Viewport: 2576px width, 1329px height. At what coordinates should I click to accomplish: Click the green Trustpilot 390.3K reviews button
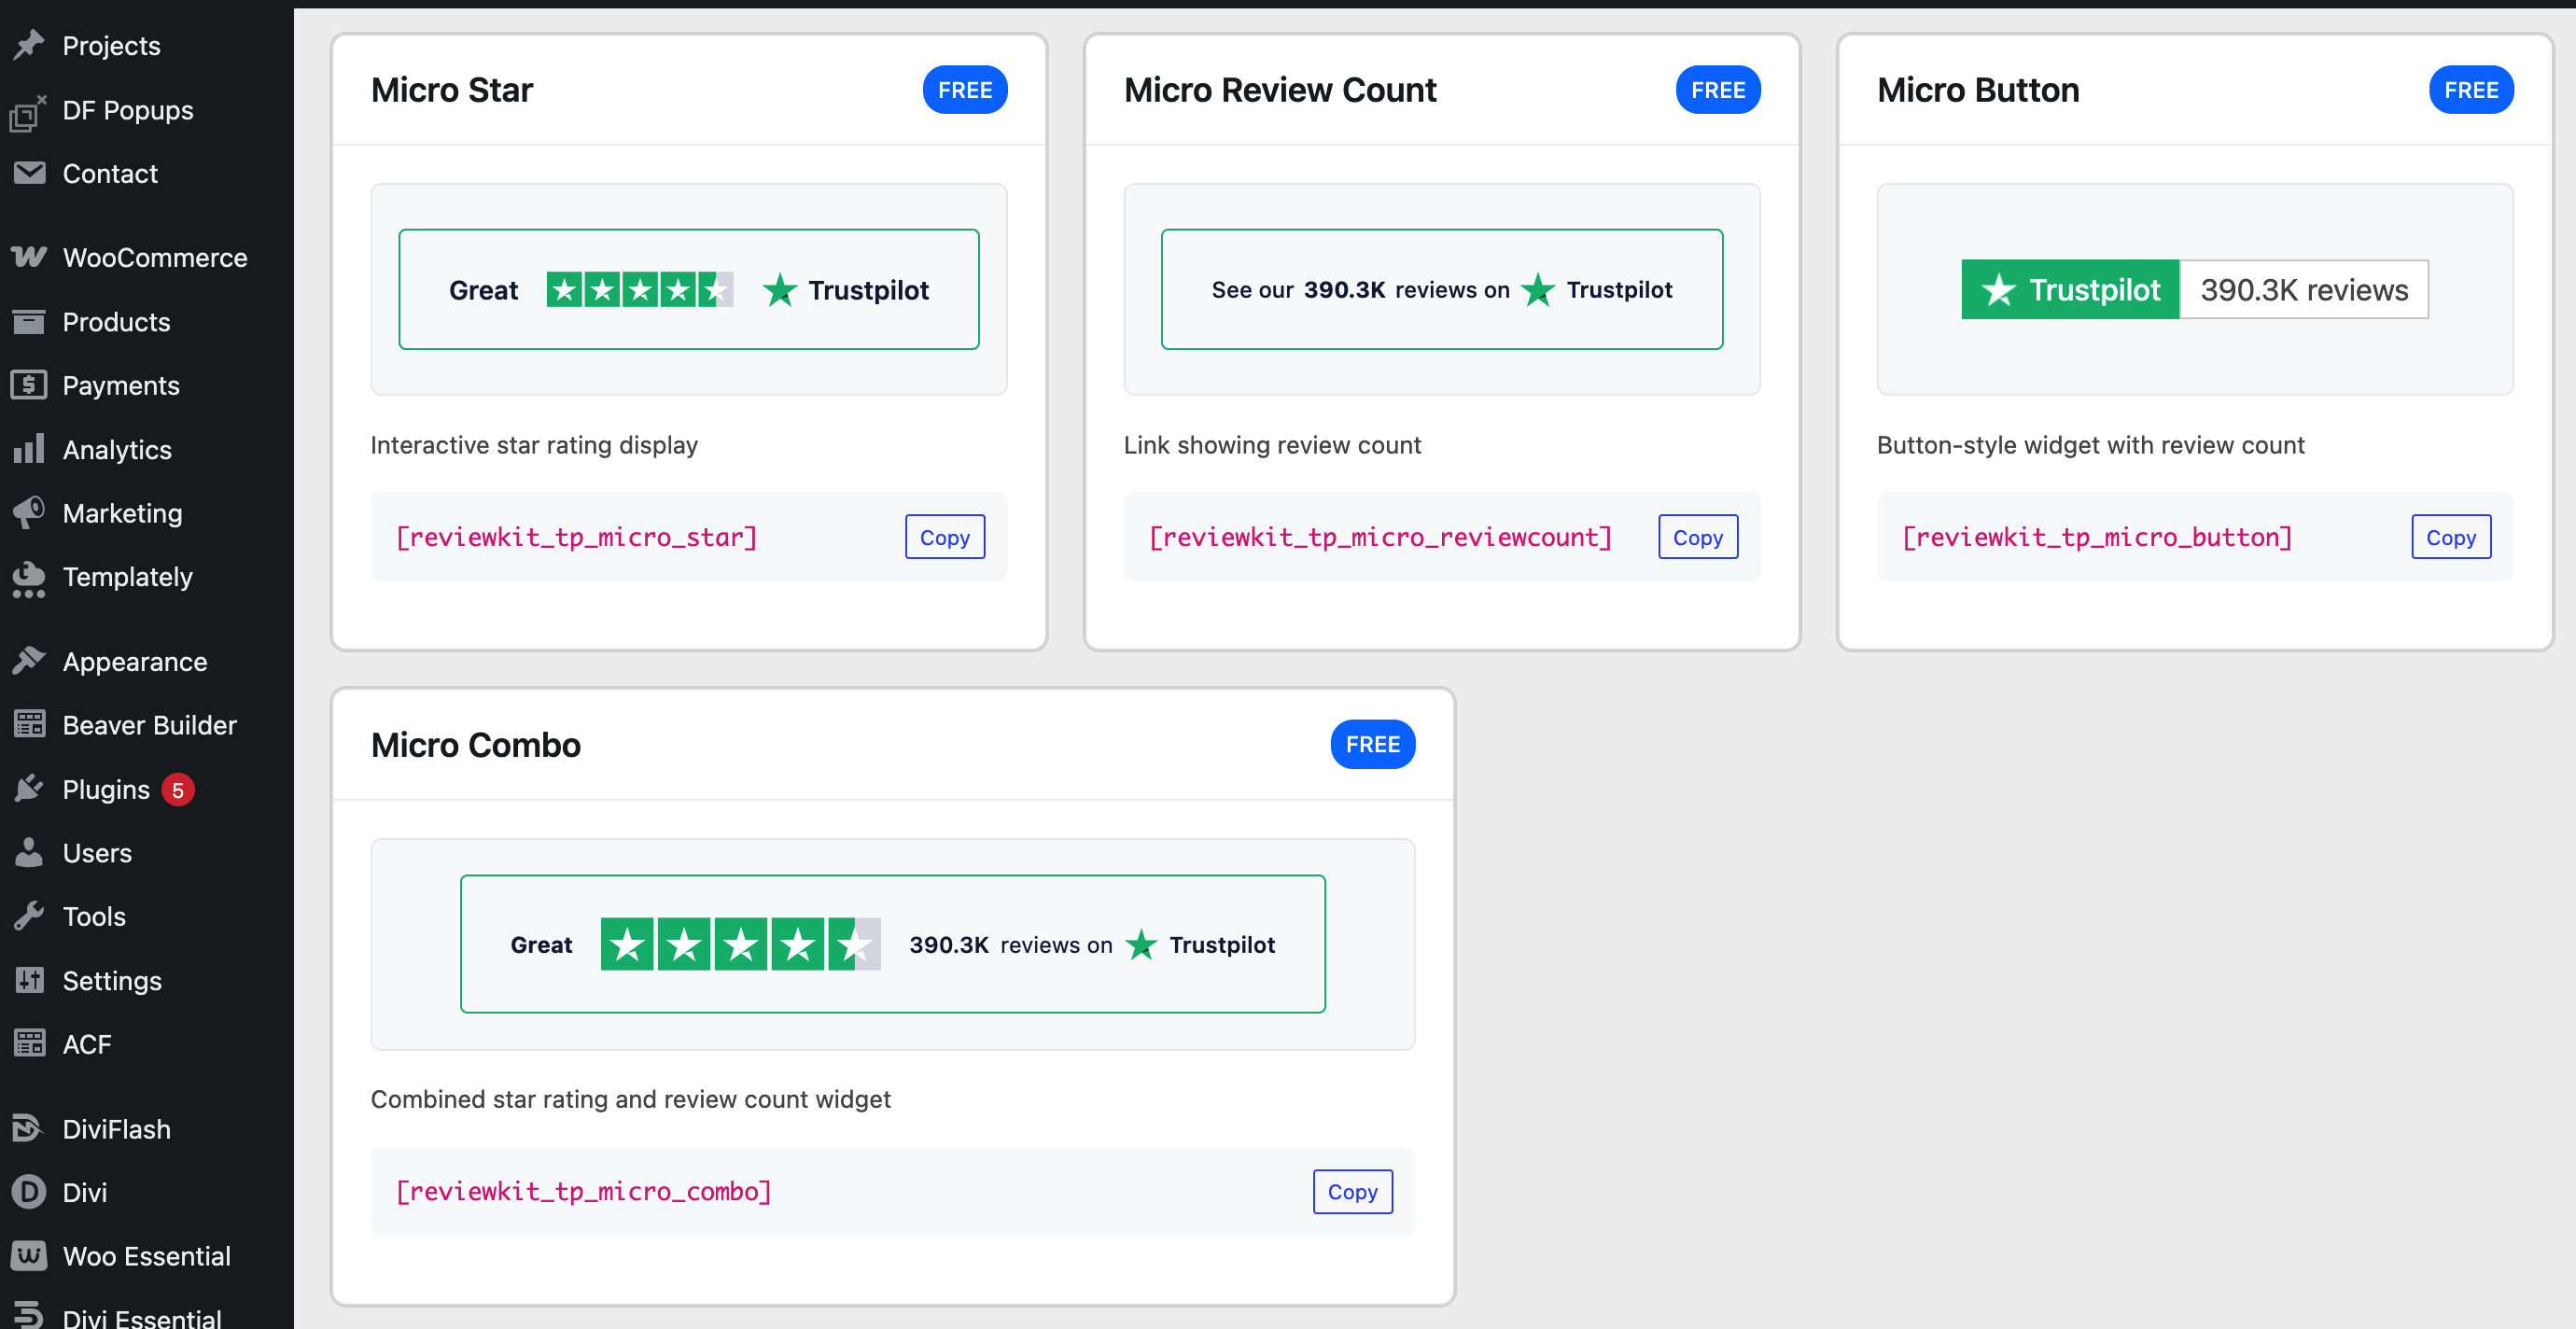[2069, 290]
